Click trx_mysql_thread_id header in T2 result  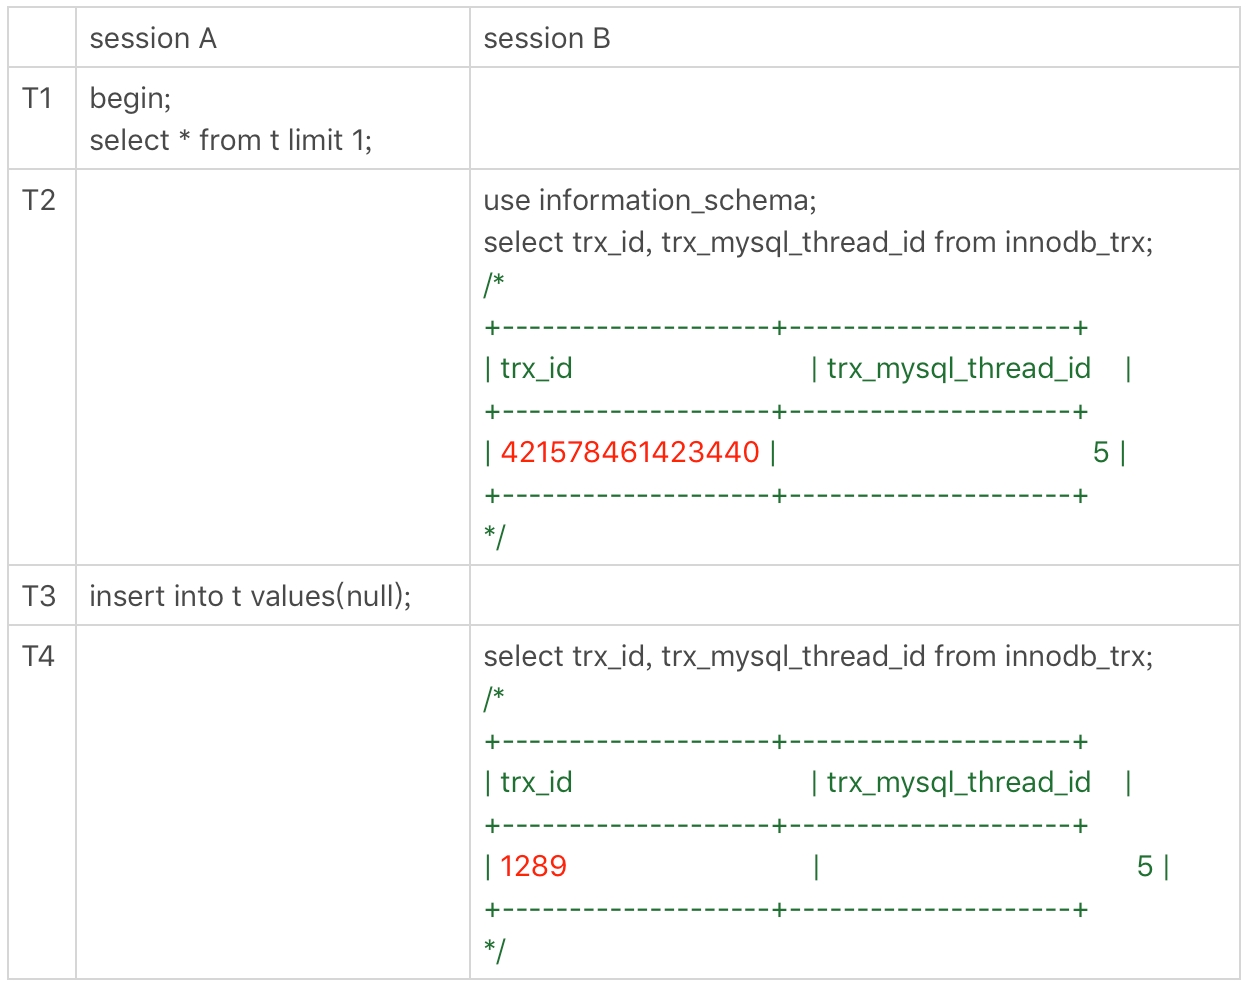pos(958,368)
